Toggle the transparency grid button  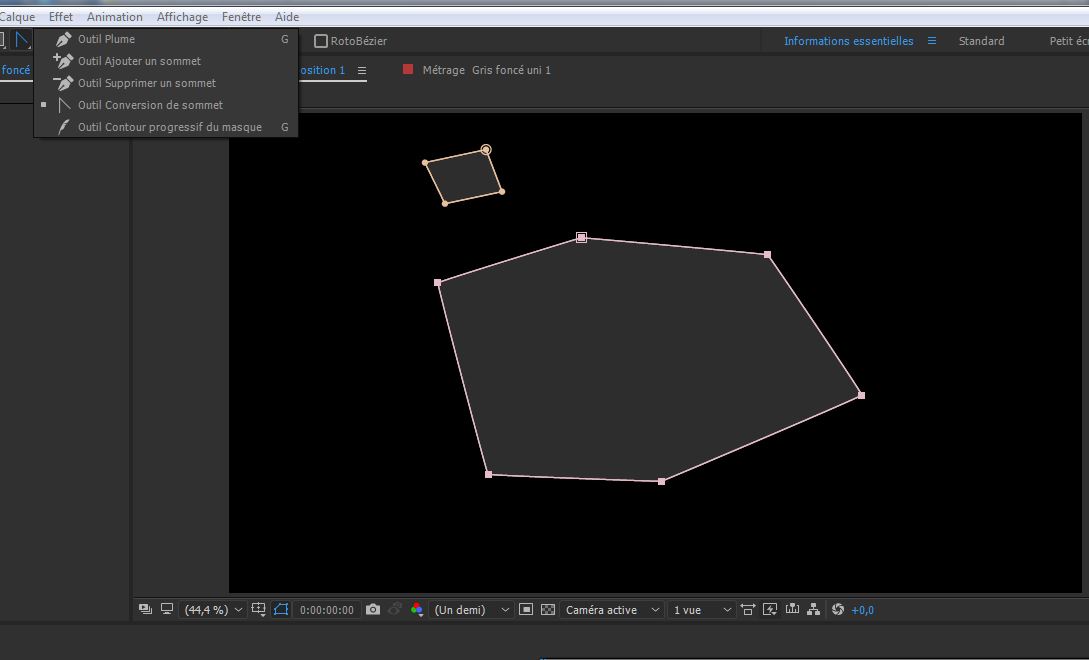point(548,609)
